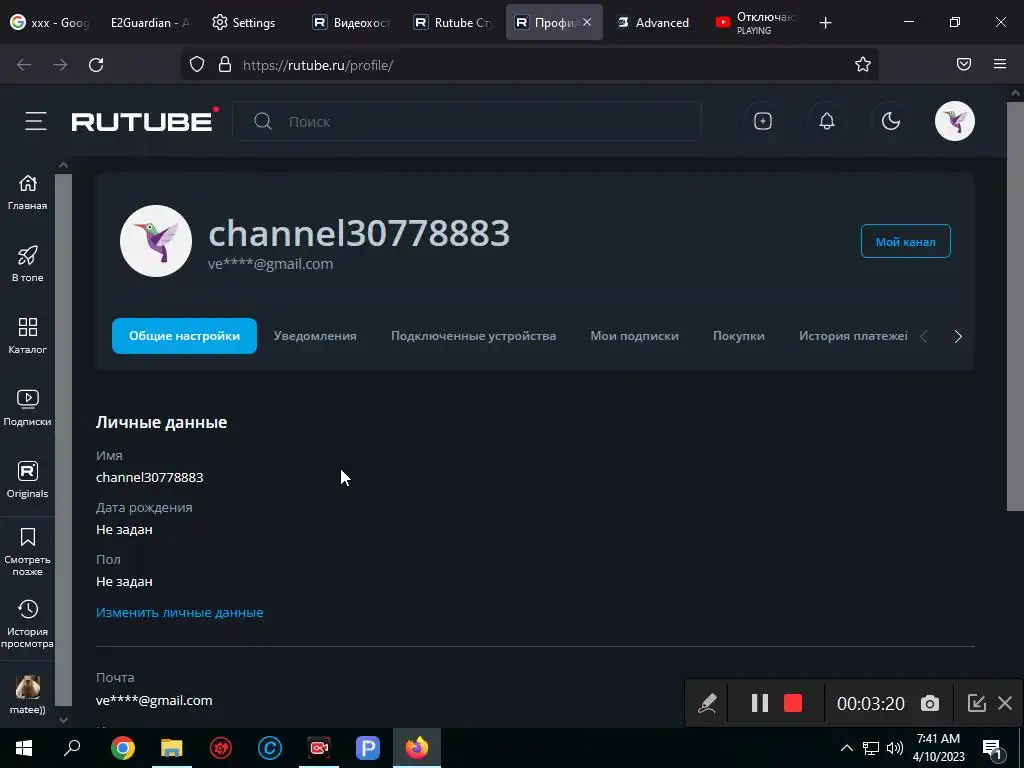Open Каталог in sidebar
1024x768 pixels.
pos(27,336)
